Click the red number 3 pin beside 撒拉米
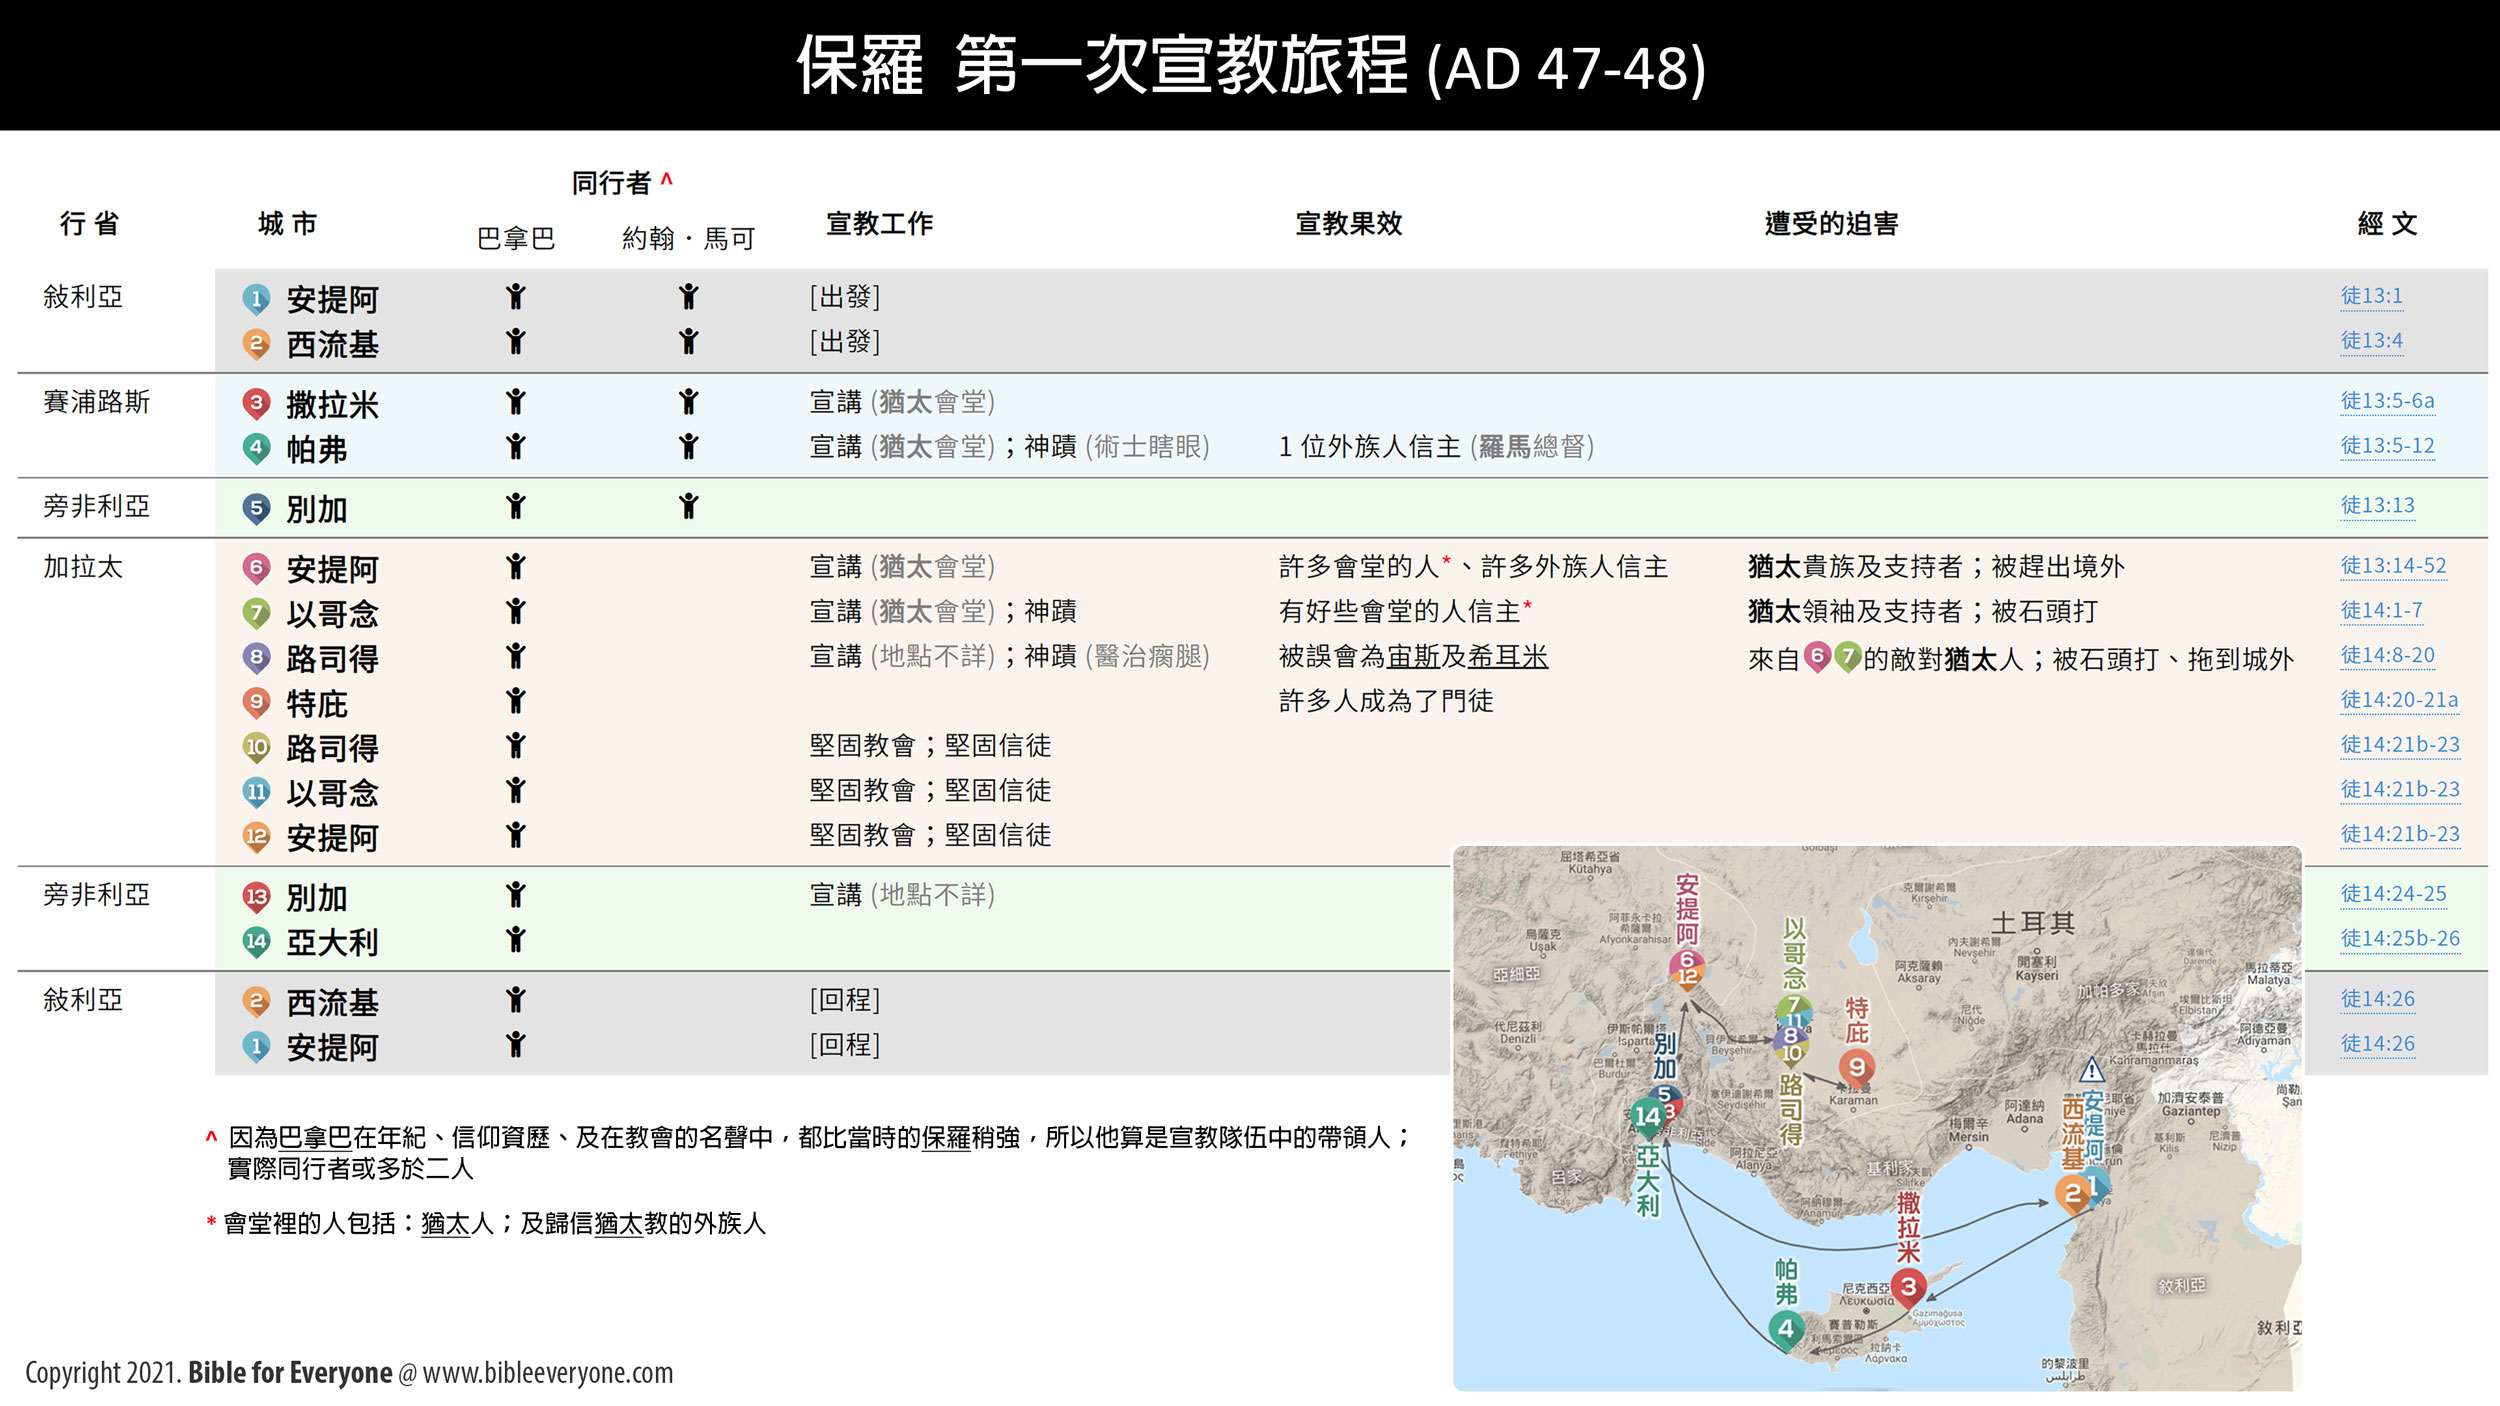The image size is (2500, 1406). 256,403
